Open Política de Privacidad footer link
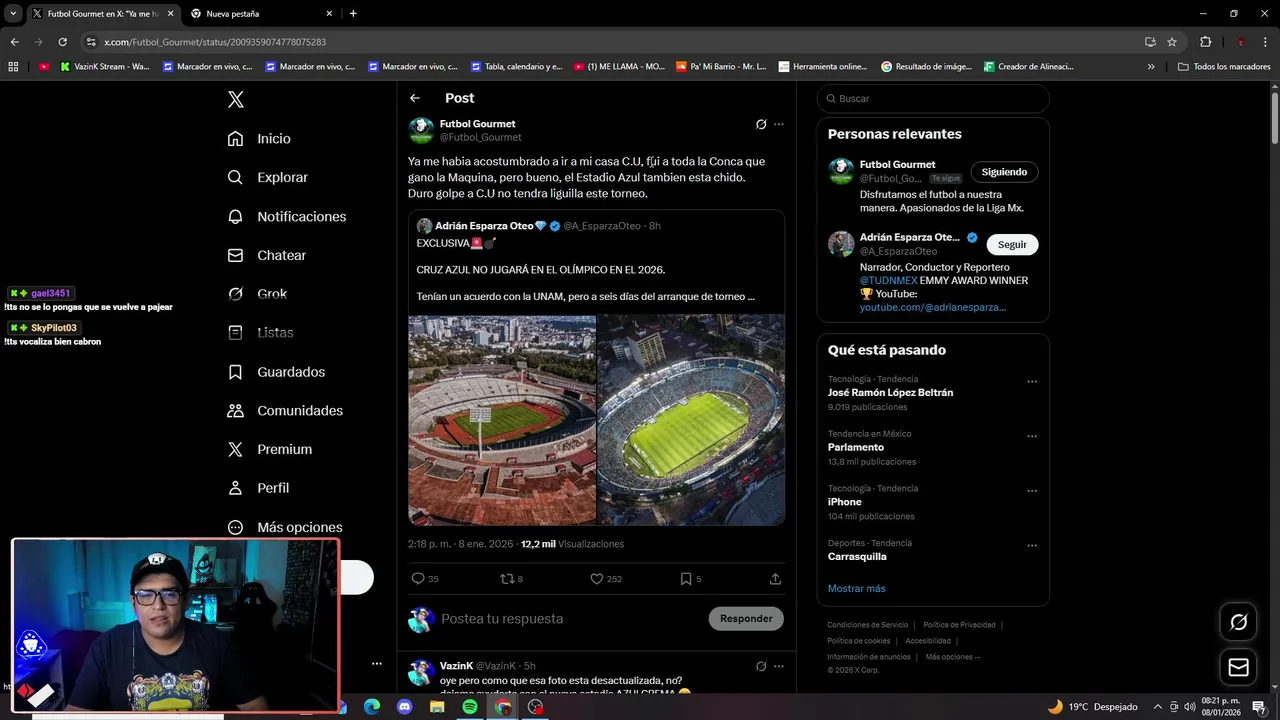The width and height of the screenshot is (1280, 720). pos(959,625)
